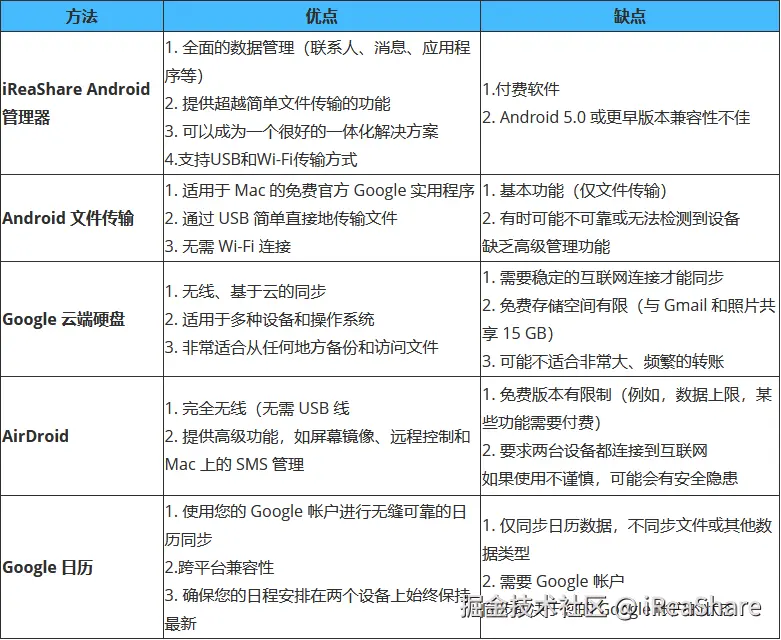Click text 确保您的日程安排在两个设备上始终保持最新

tap(318, 609)
